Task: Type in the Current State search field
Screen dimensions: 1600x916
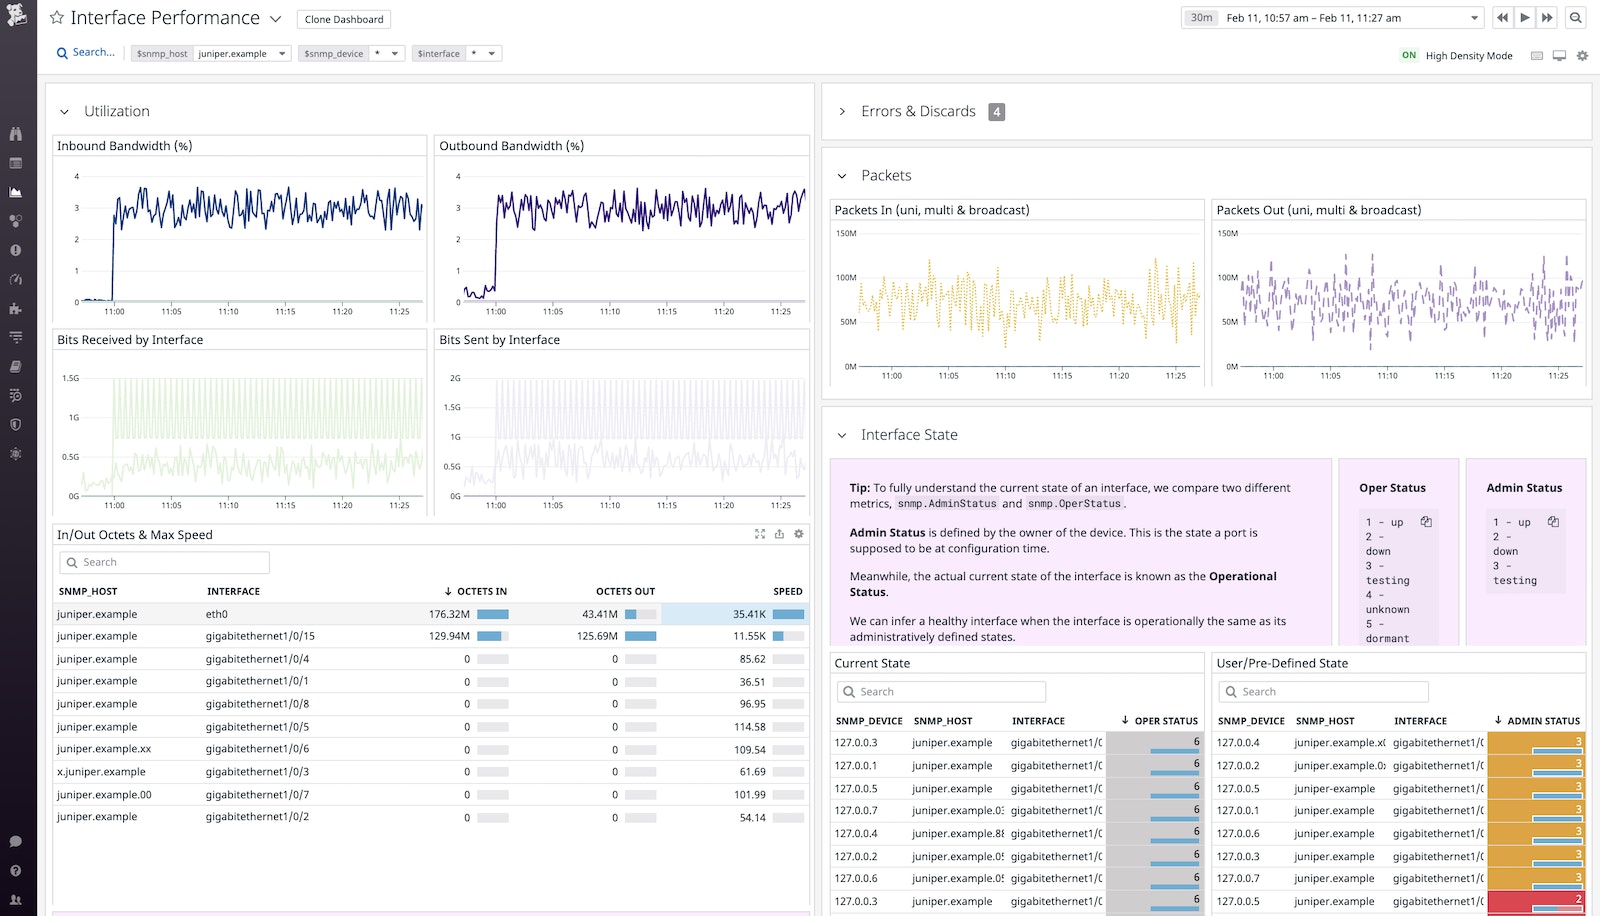Action: tap(940, 691)
